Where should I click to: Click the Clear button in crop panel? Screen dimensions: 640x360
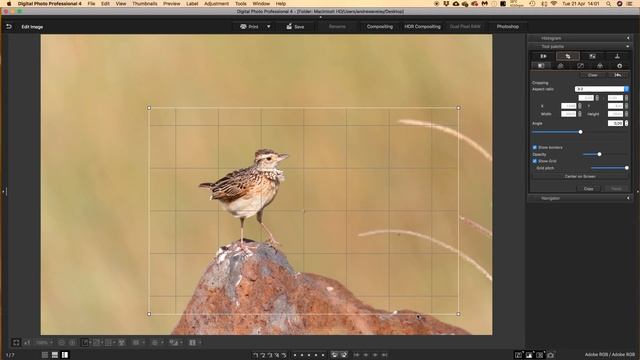[x=593, y=75]
